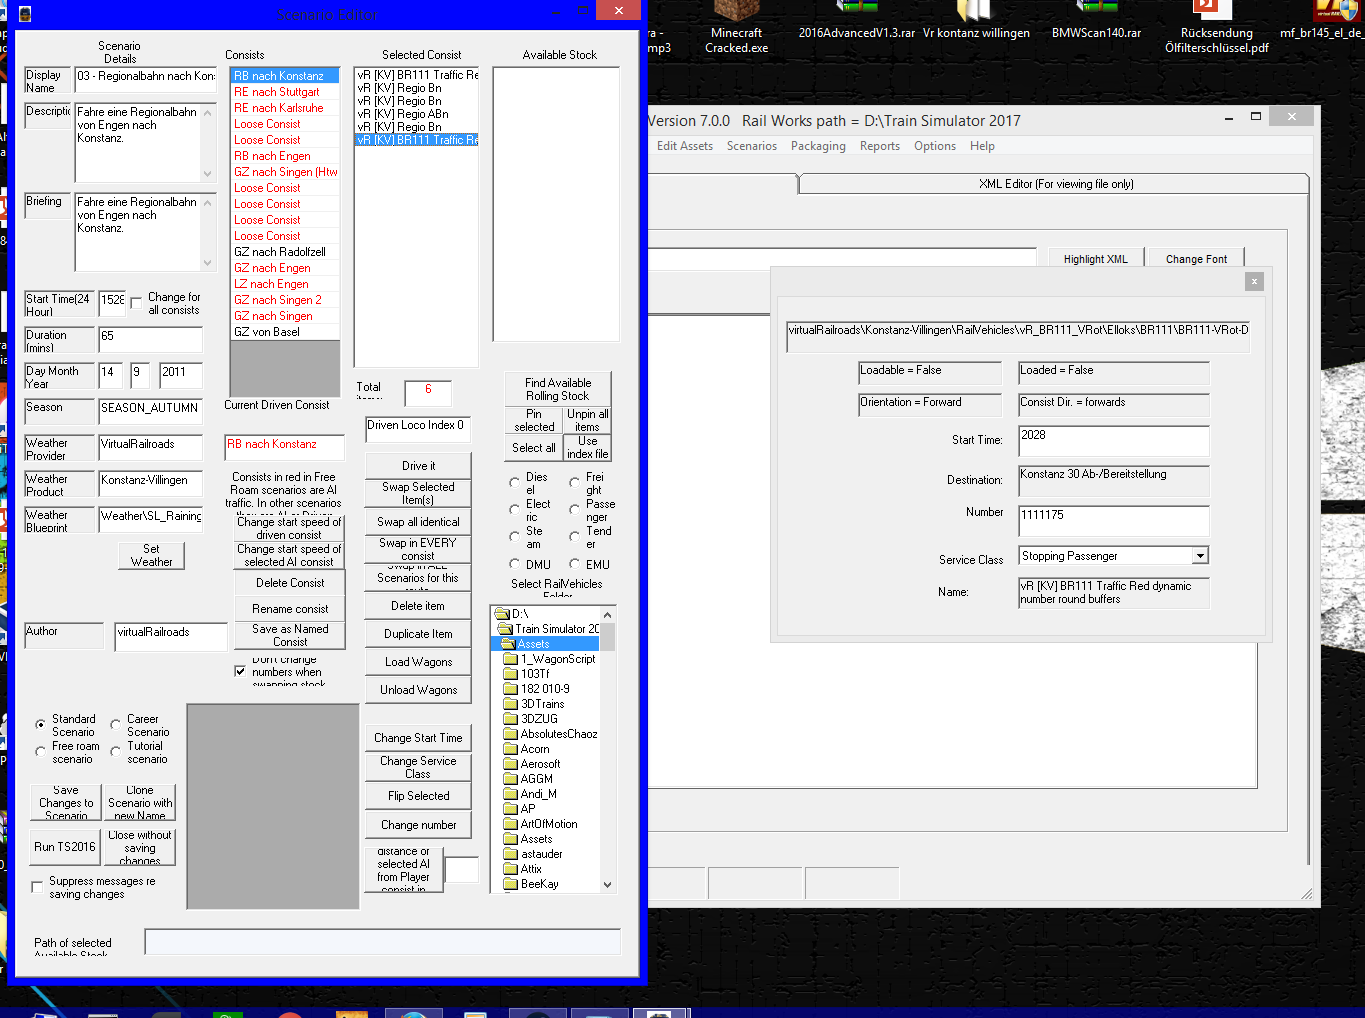Click the Drive it button

pyautogui.click(x=418, y=466)
